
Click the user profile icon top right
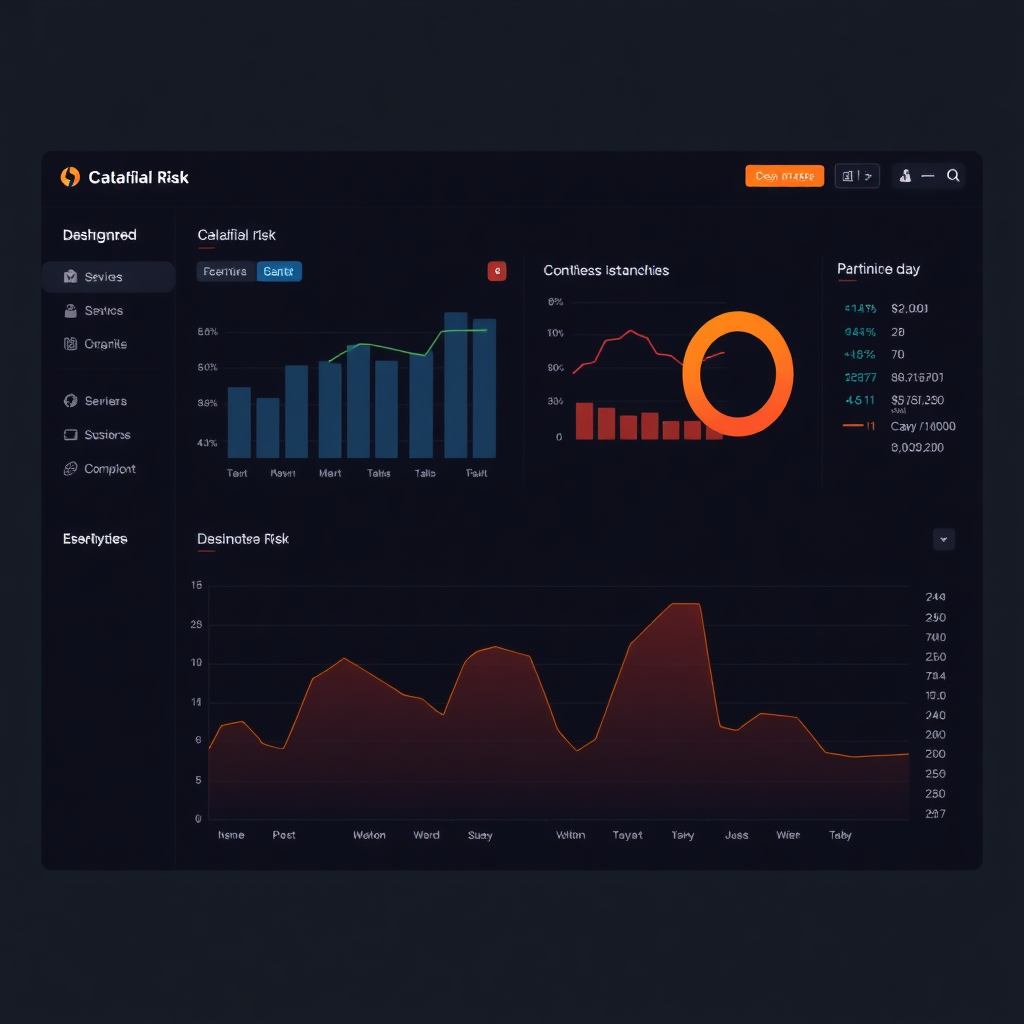point(905,175)
